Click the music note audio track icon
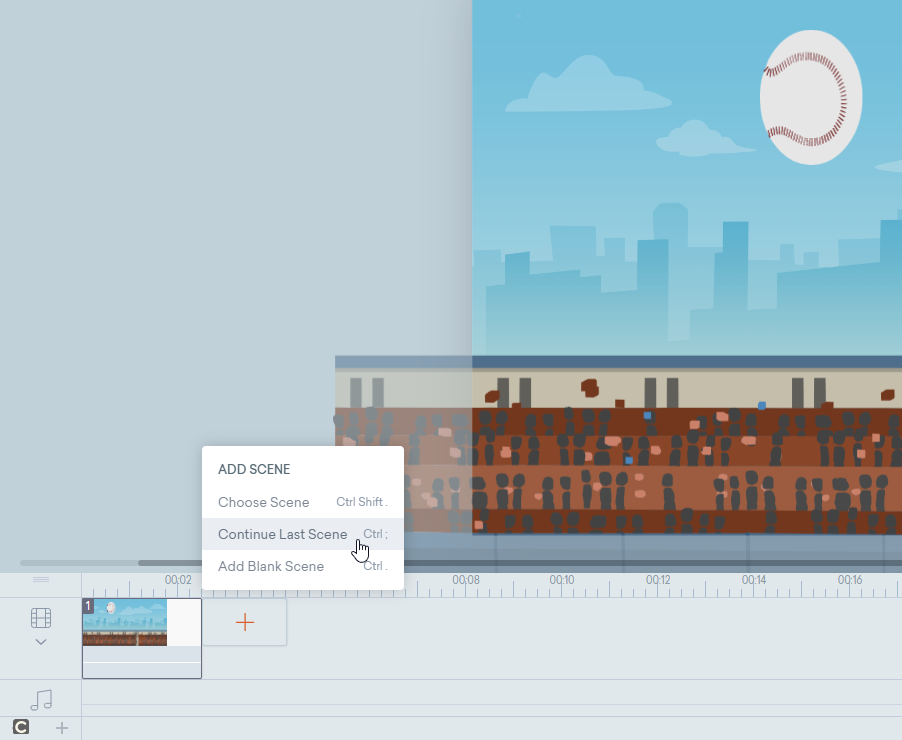Image resolution: width=902 pixels, height=740 pixels. coord(41,699)
